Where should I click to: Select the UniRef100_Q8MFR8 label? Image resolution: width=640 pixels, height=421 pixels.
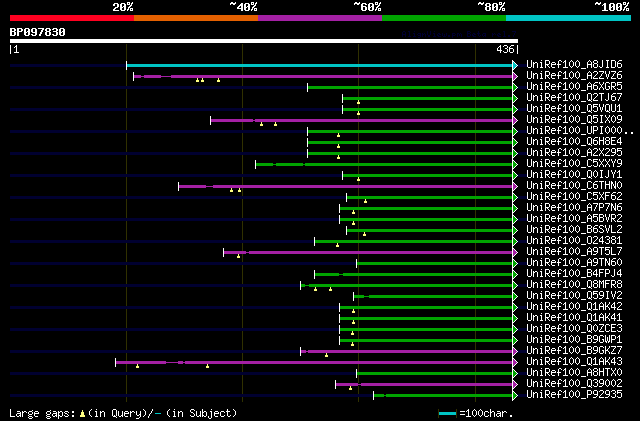tap(574, 285)
